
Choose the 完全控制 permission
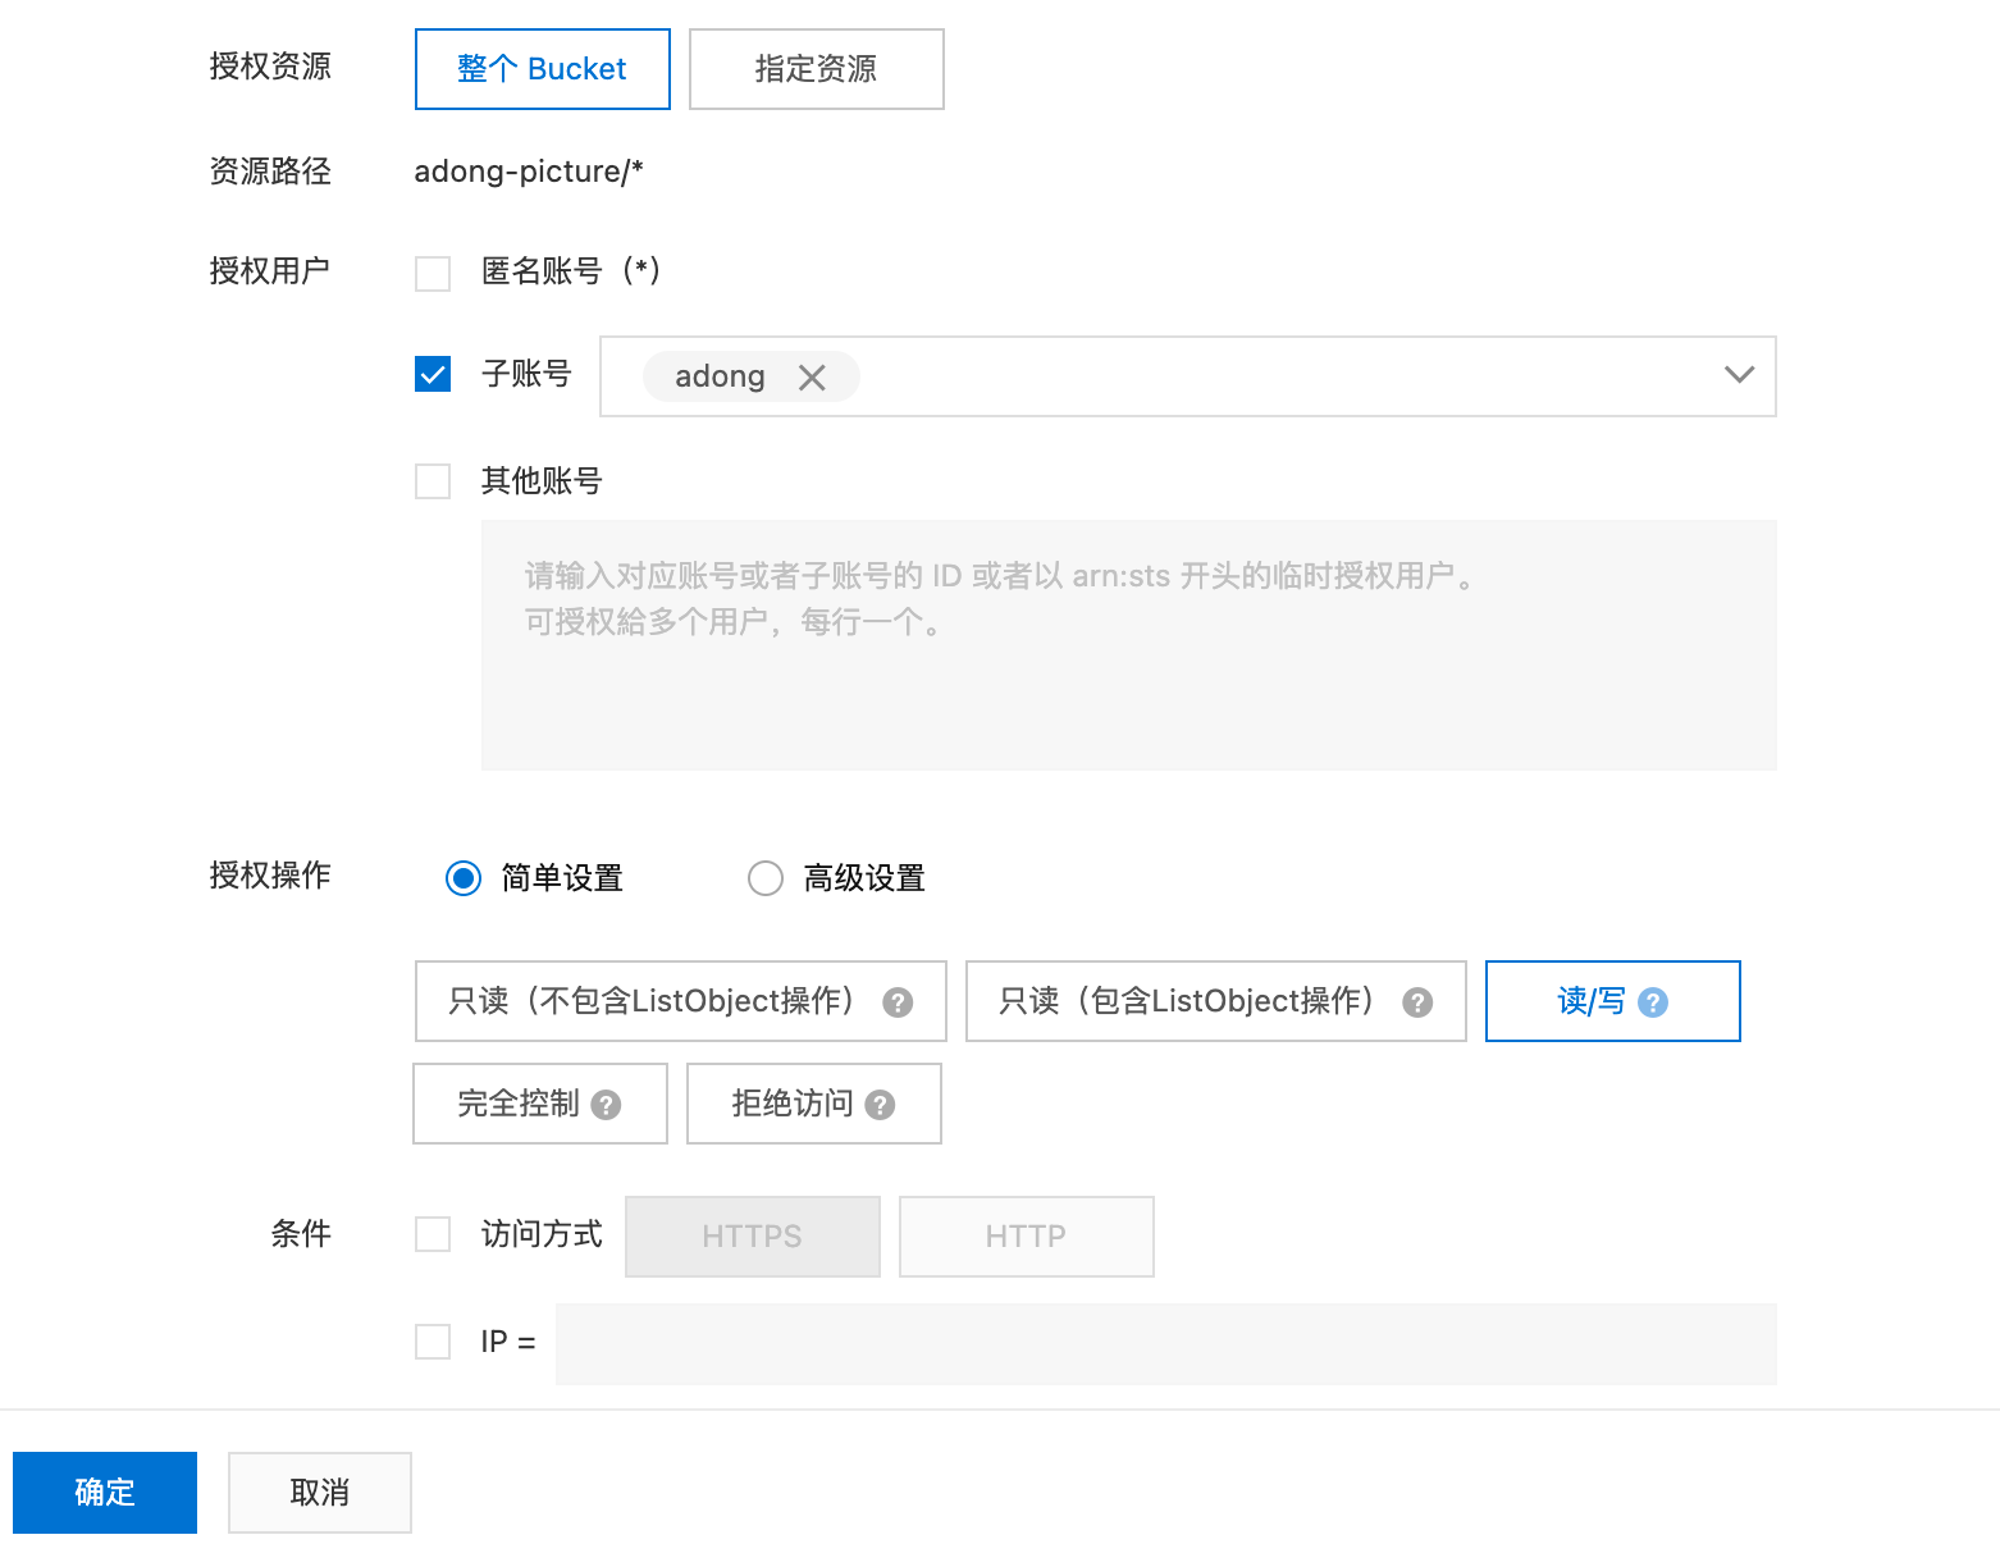coord(540,1103)
